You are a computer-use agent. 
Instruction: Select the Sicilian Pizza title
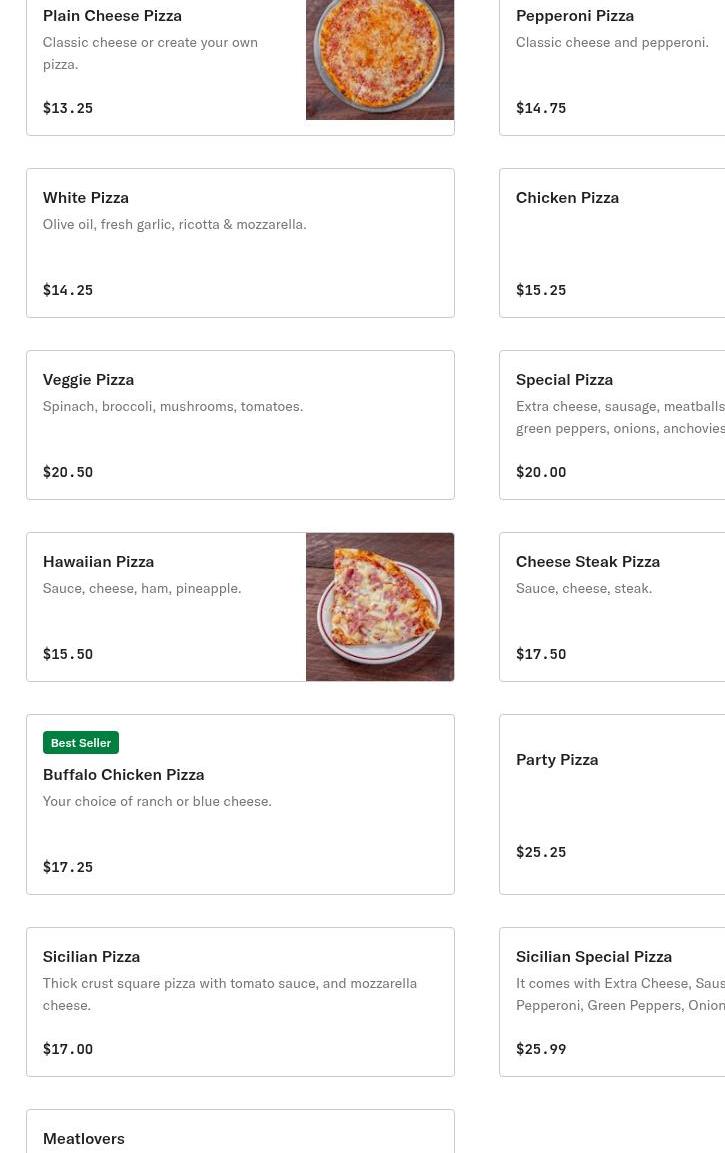coord(91,956)
